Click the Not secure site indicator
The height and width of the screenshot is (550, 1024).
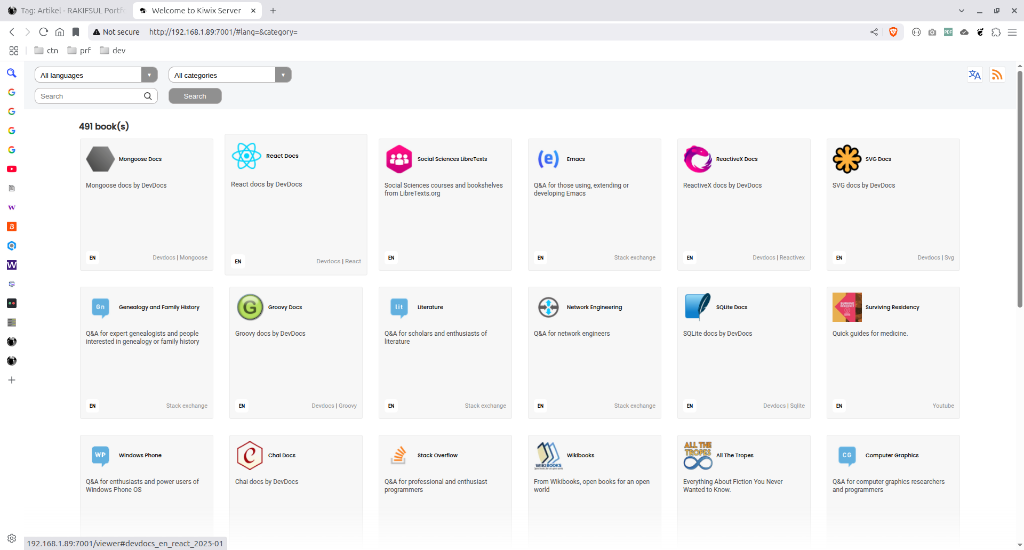point(116,32)
